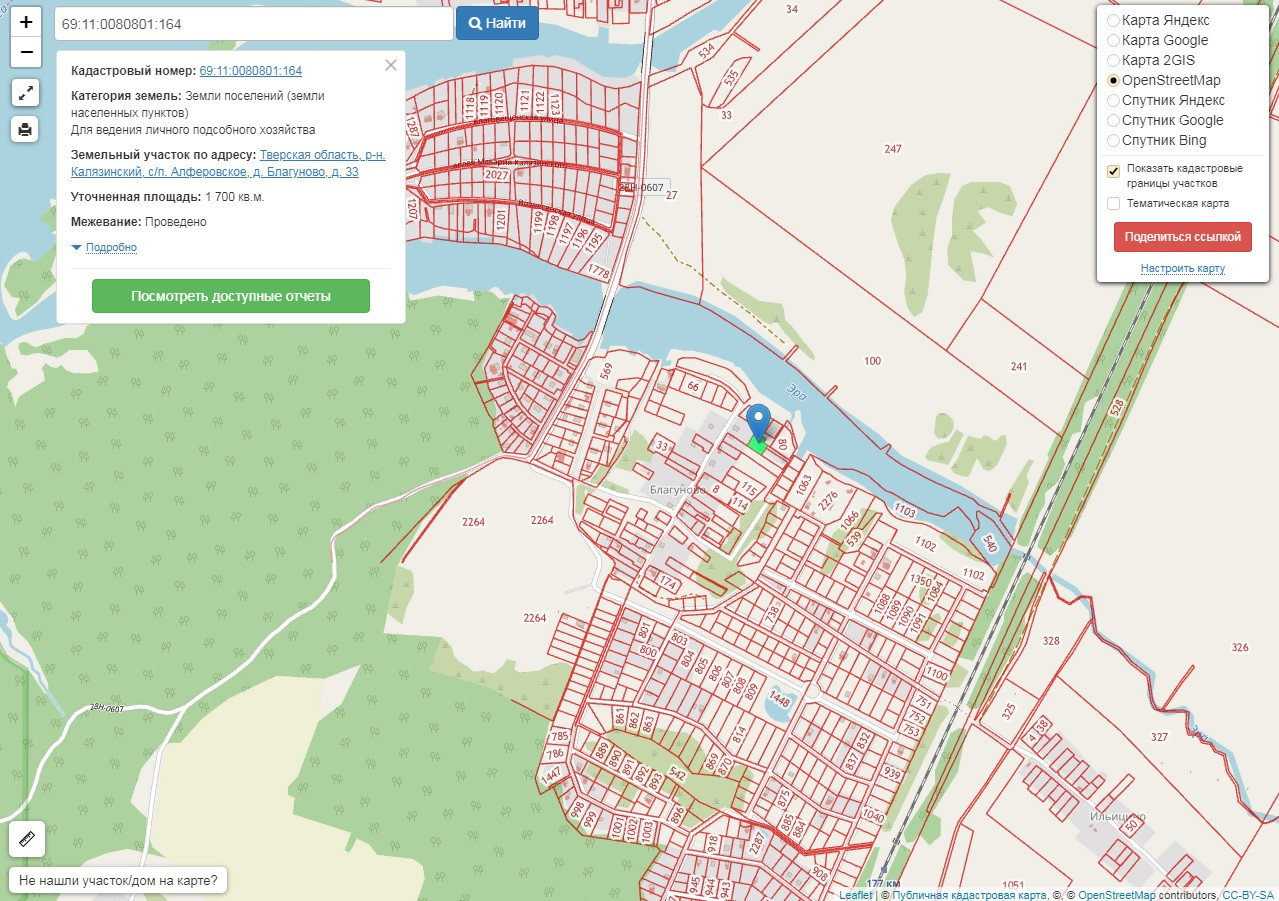Click Посмотреть доступные отчеты button
This screenshot has width=1279, height=901.
coord(231,296)
